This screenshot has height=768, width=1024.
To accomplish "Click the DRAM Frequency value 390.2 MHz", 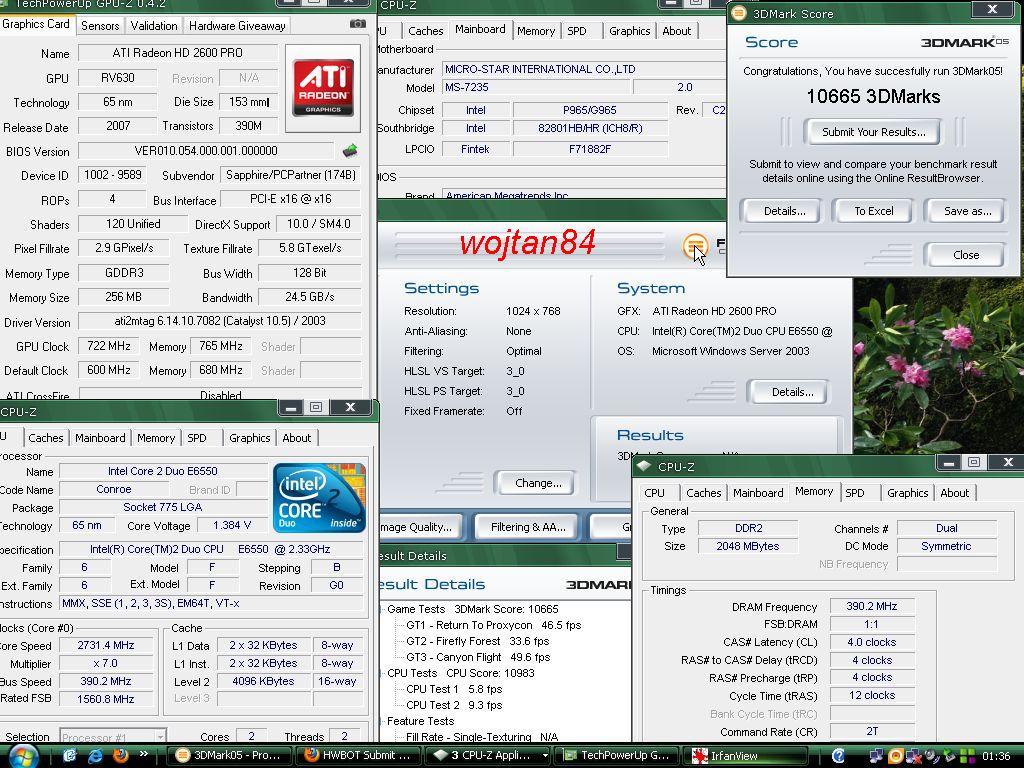I will click(872, 607).
